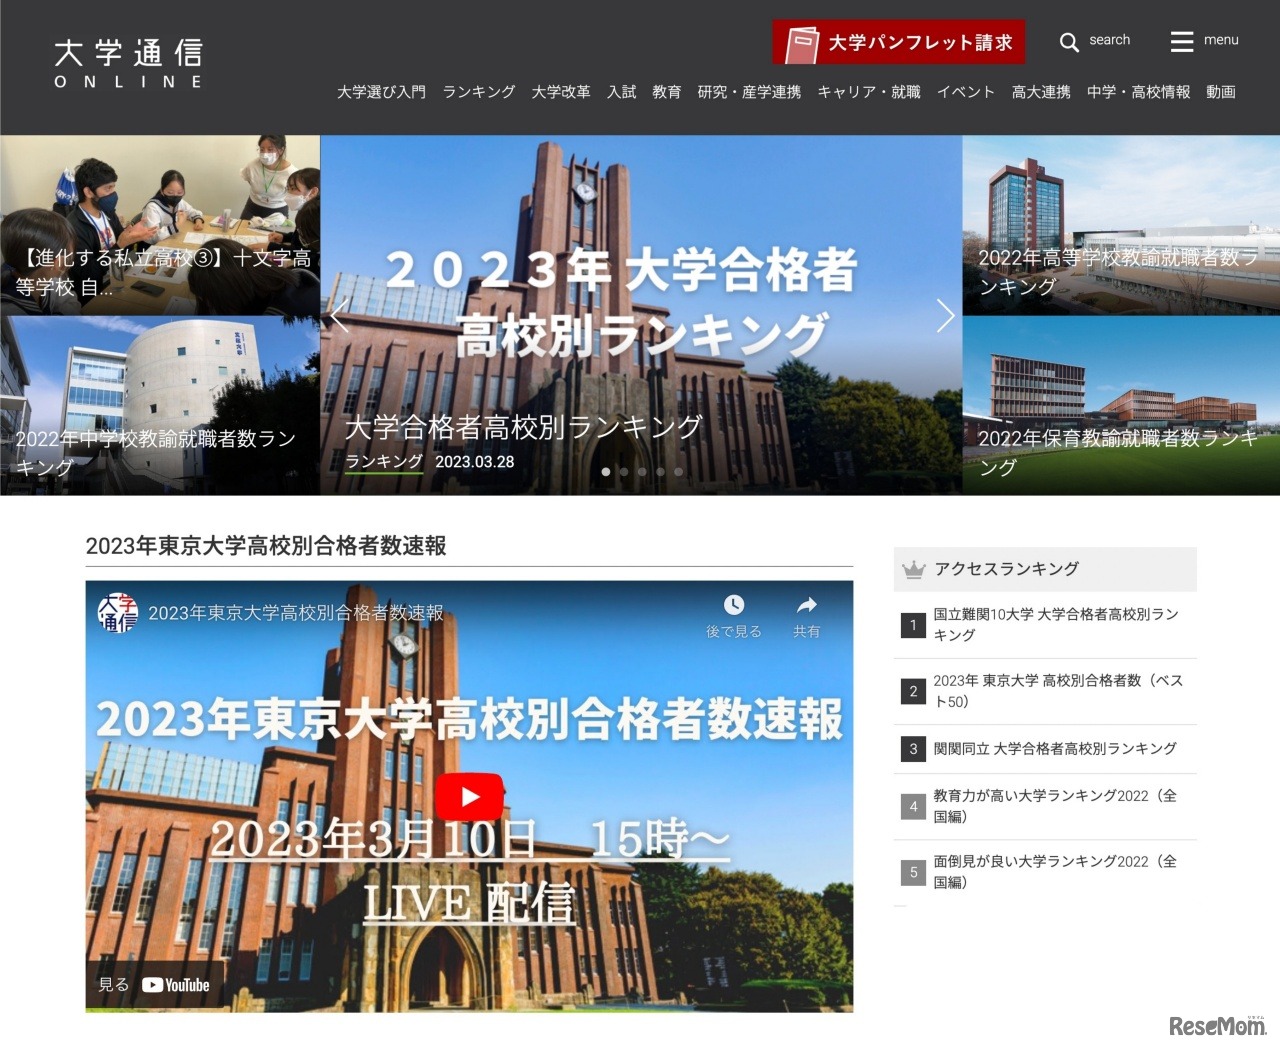Select the third carousel indicator dot
Screen dimensions: 1280x1049
[641, 472]
